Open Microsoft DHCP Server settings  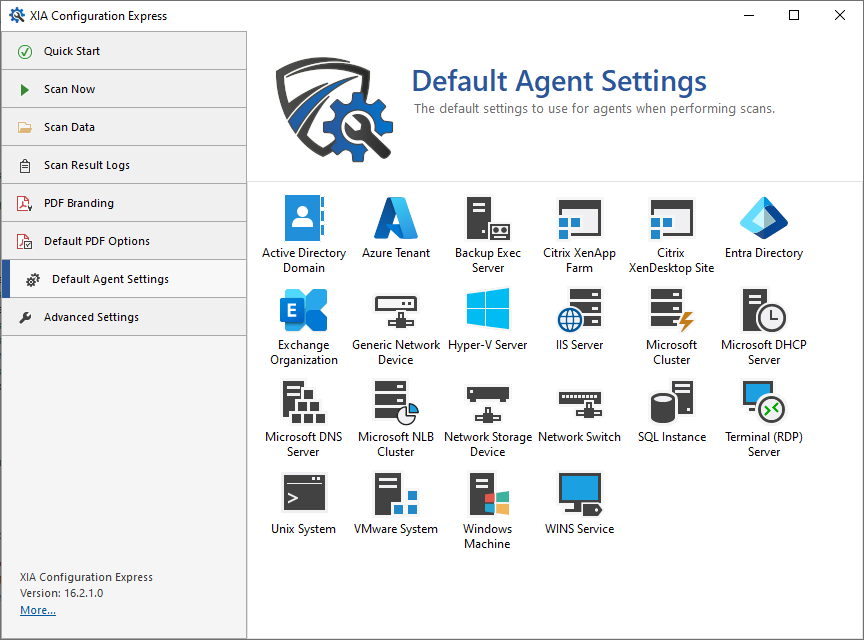(764, 326)
